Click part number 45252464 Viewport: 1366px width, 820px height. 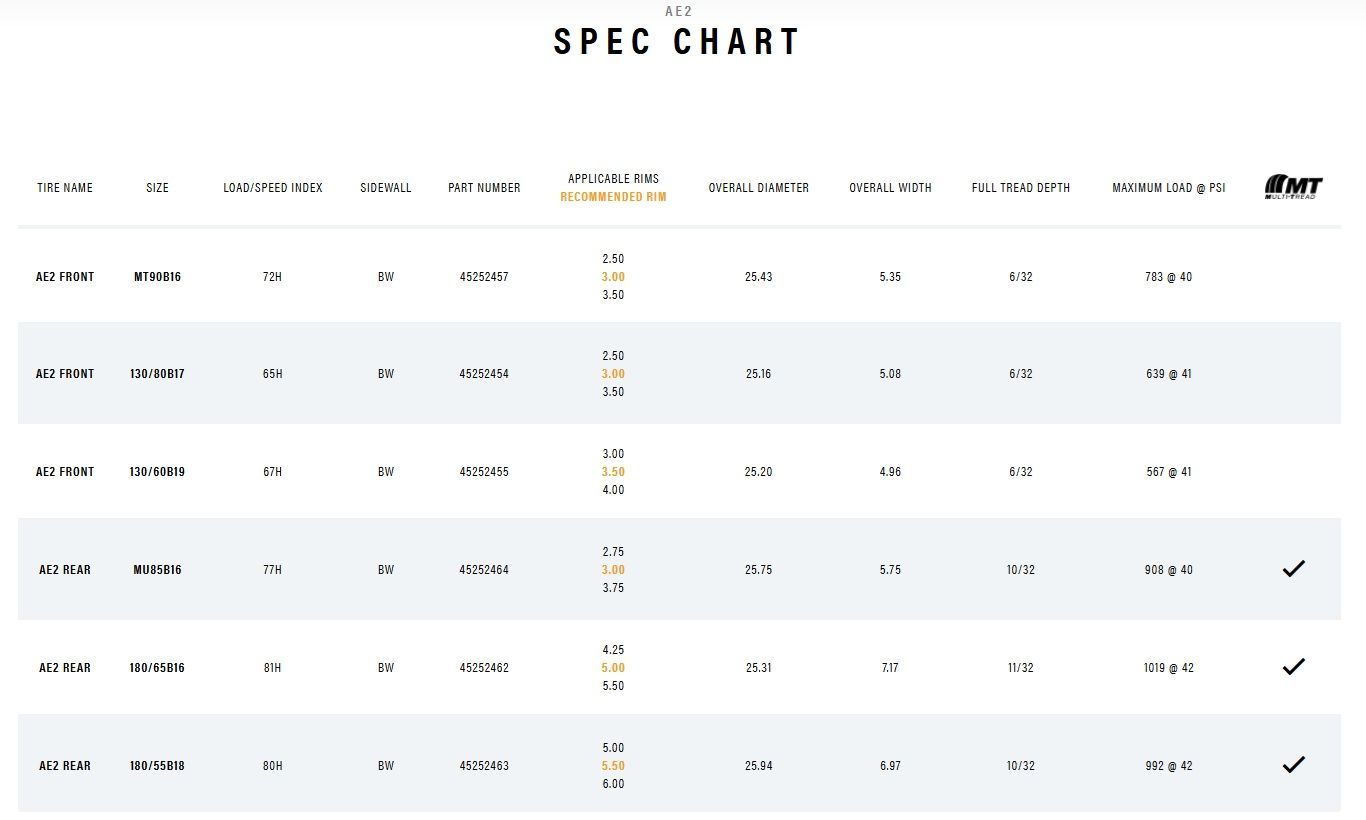coord(484,570)
